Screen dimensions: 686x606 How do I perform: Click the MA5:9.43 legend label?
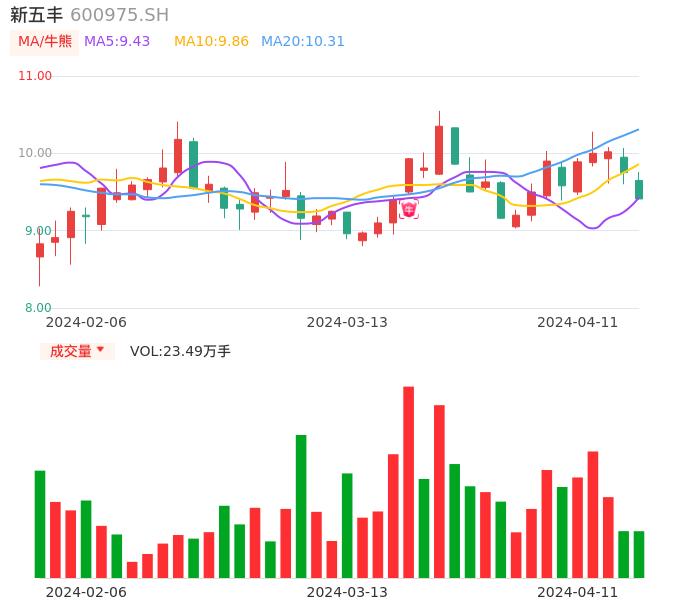click(x=117, y=41)
